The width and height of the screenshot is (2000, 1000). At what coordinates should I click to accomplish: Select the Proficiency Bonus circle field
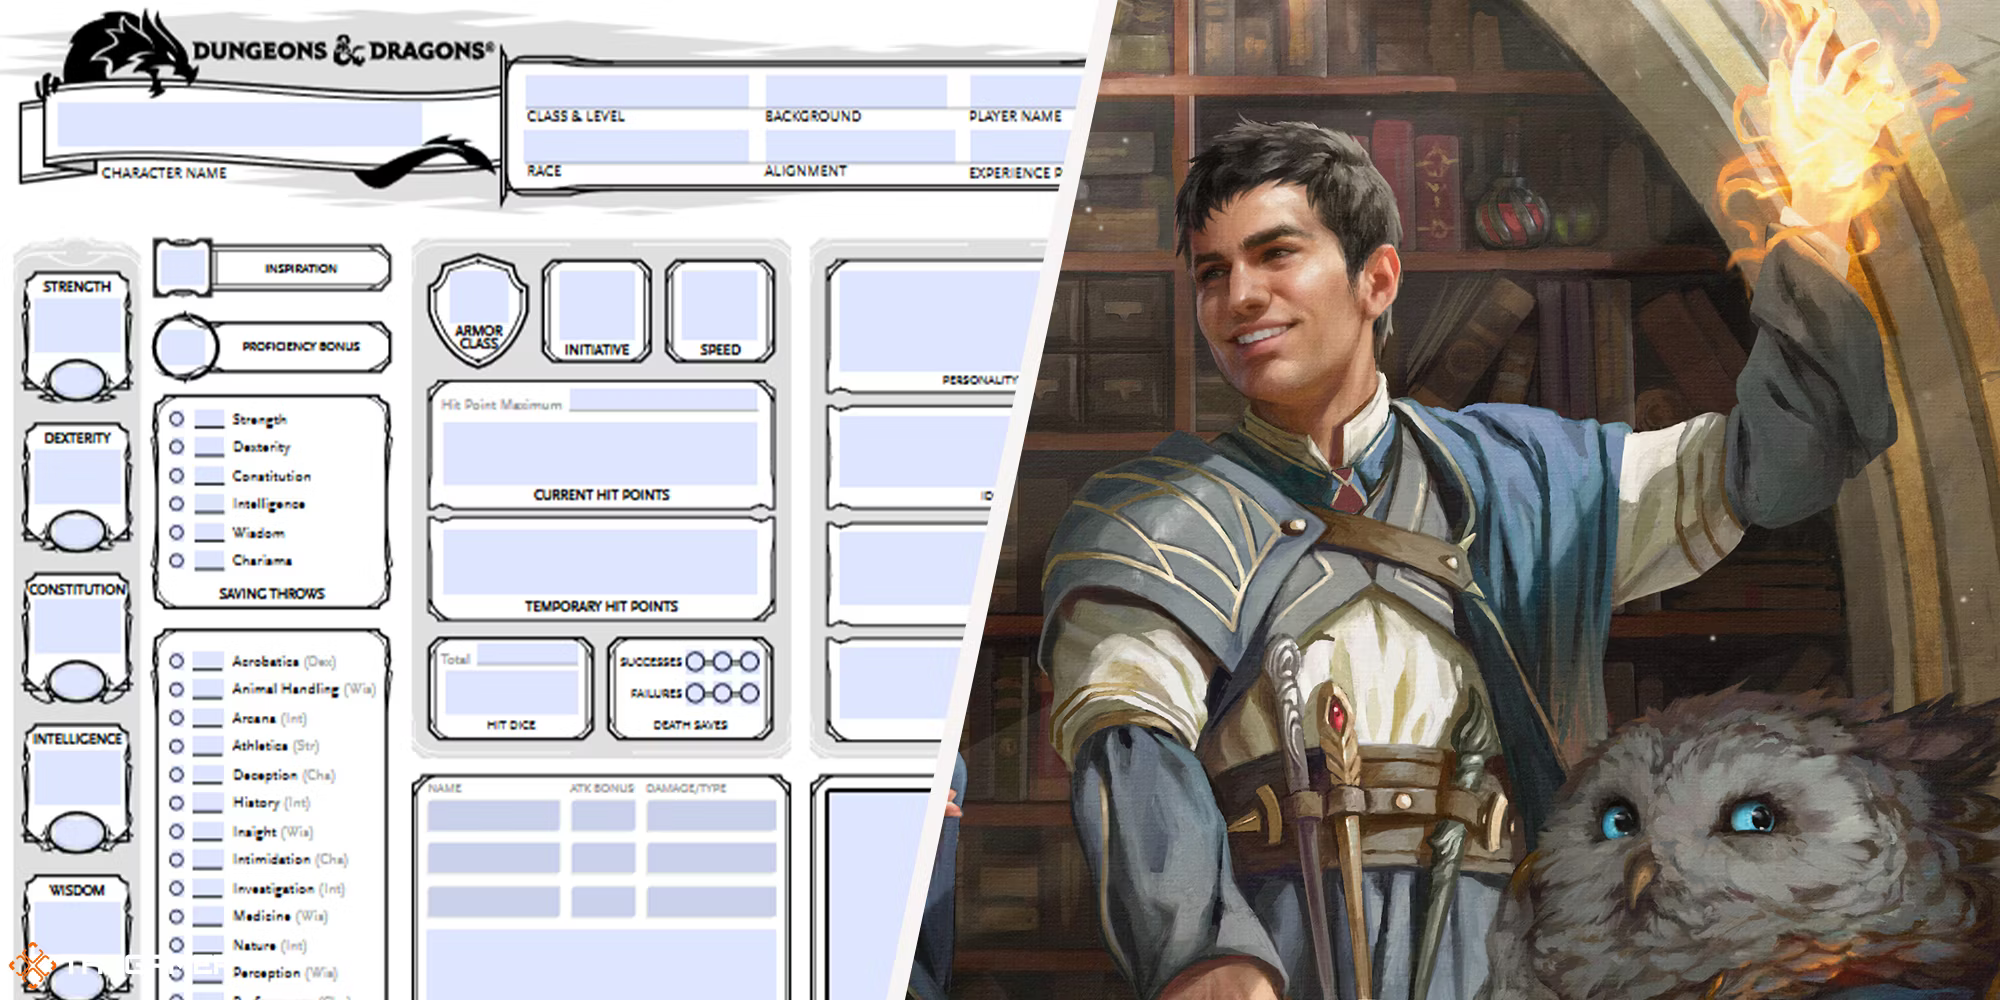pos(185,347)
